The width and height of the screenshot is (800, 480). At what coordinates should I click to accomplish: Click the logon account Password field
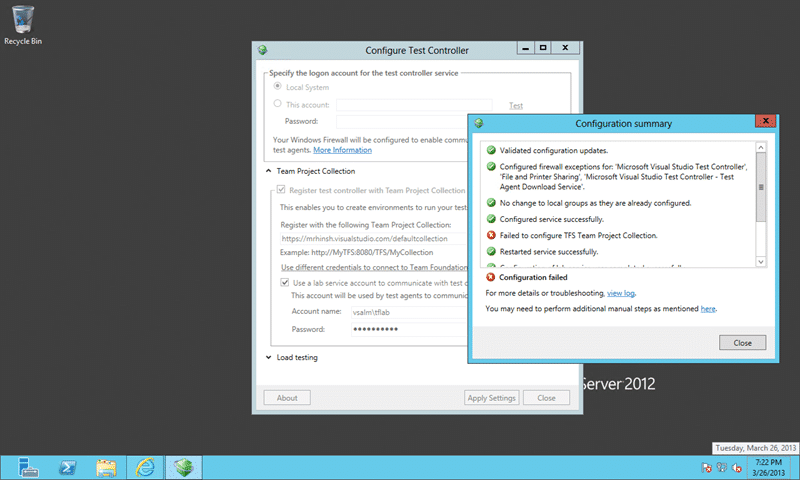(402, 121)
